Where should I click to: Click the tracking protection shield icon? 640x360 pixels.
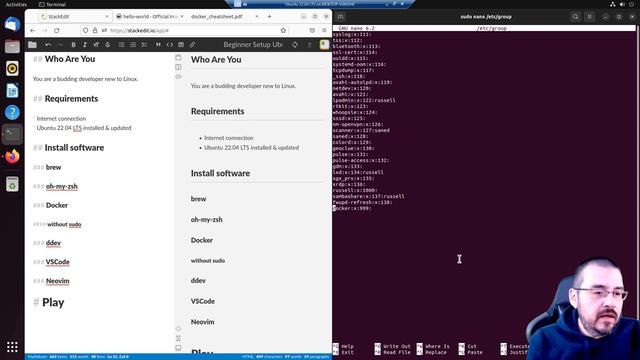point(85,31)
